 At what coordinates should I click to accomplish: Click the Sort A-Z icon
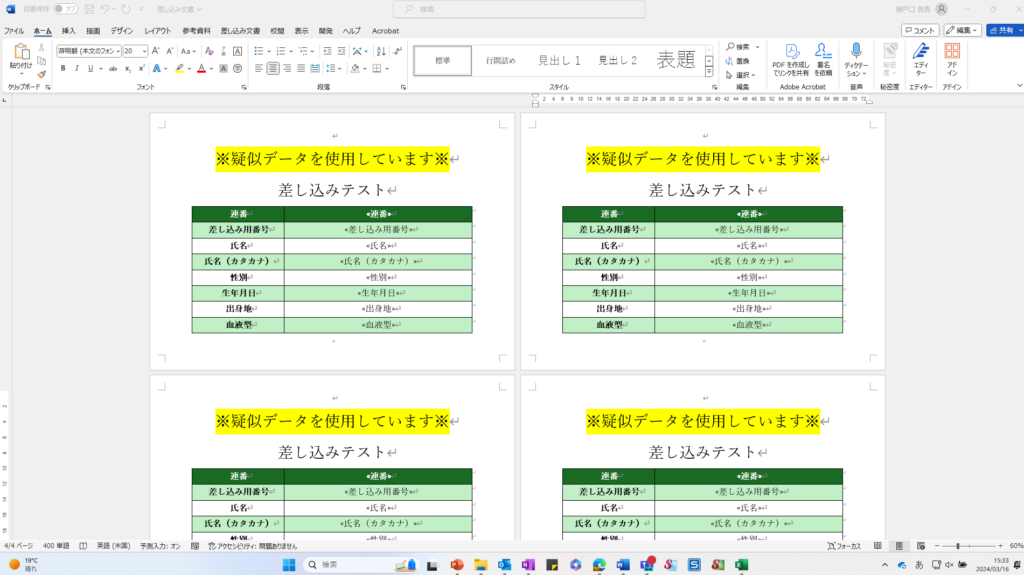click(x=381, y=51)
